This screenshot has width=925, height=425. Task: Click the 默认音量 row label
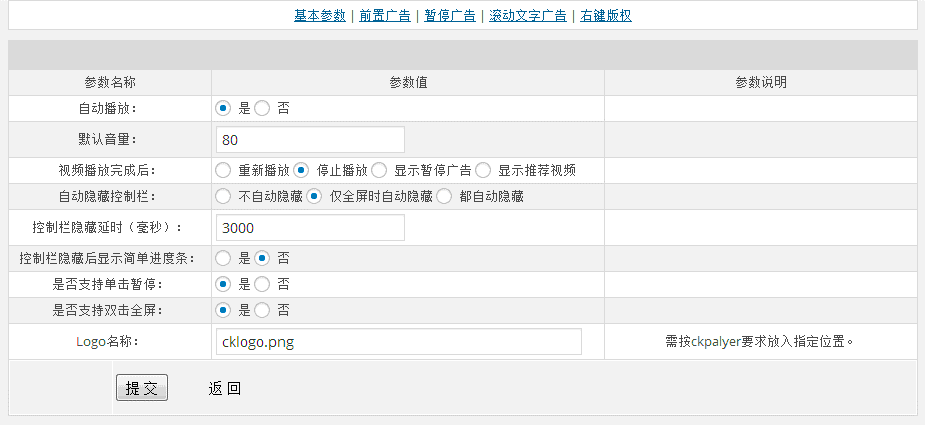(107, 140)
